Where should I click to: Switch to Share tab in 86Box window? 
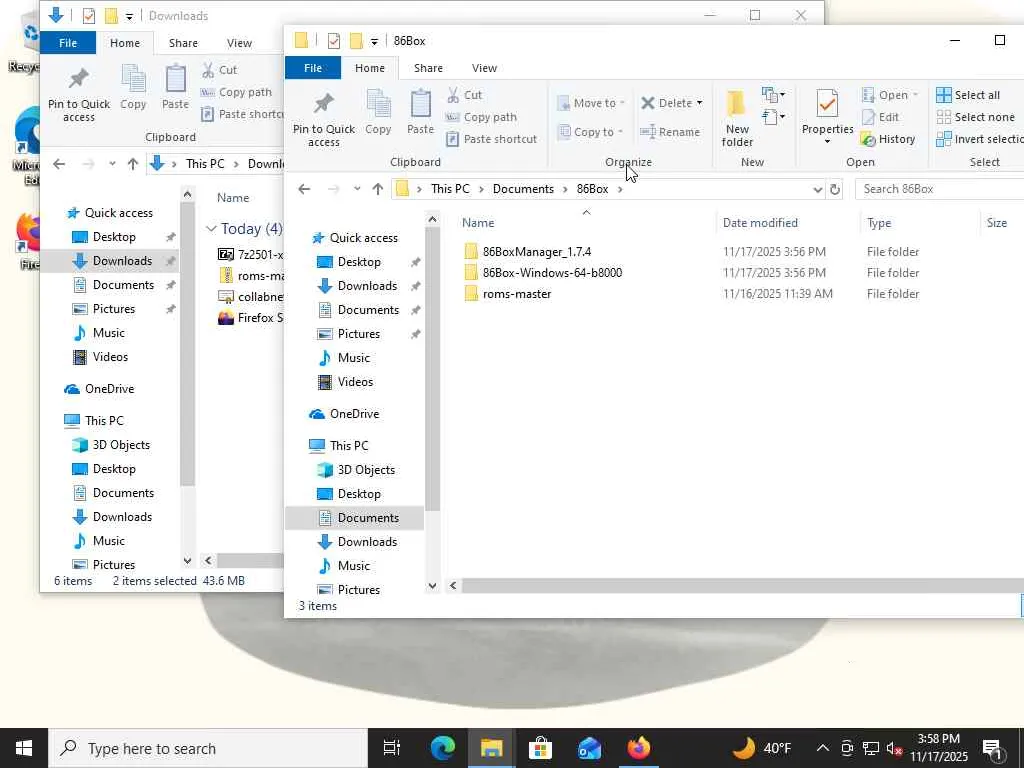(x=428, y=68)
